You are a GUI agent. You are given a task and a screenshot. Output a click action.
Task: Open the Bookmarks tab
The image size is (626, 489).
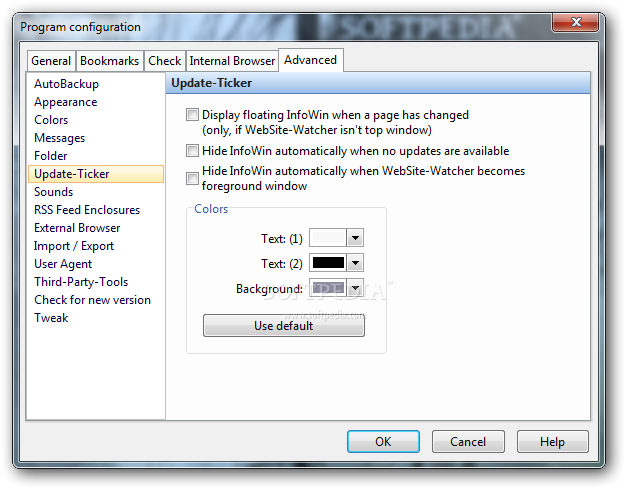[x=109, y=61]
